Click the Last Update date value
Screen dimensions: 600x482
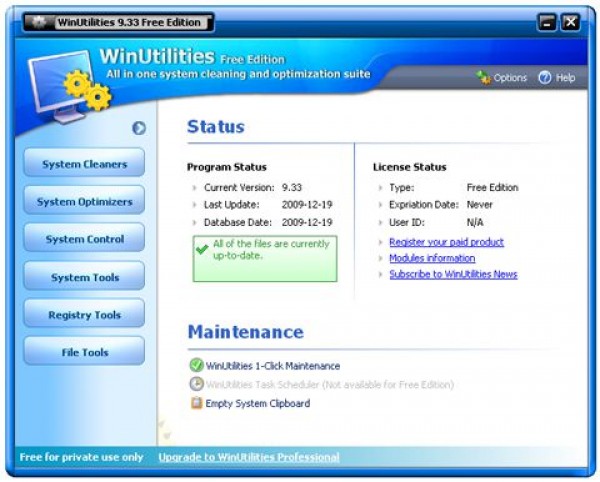coord(307,205)
